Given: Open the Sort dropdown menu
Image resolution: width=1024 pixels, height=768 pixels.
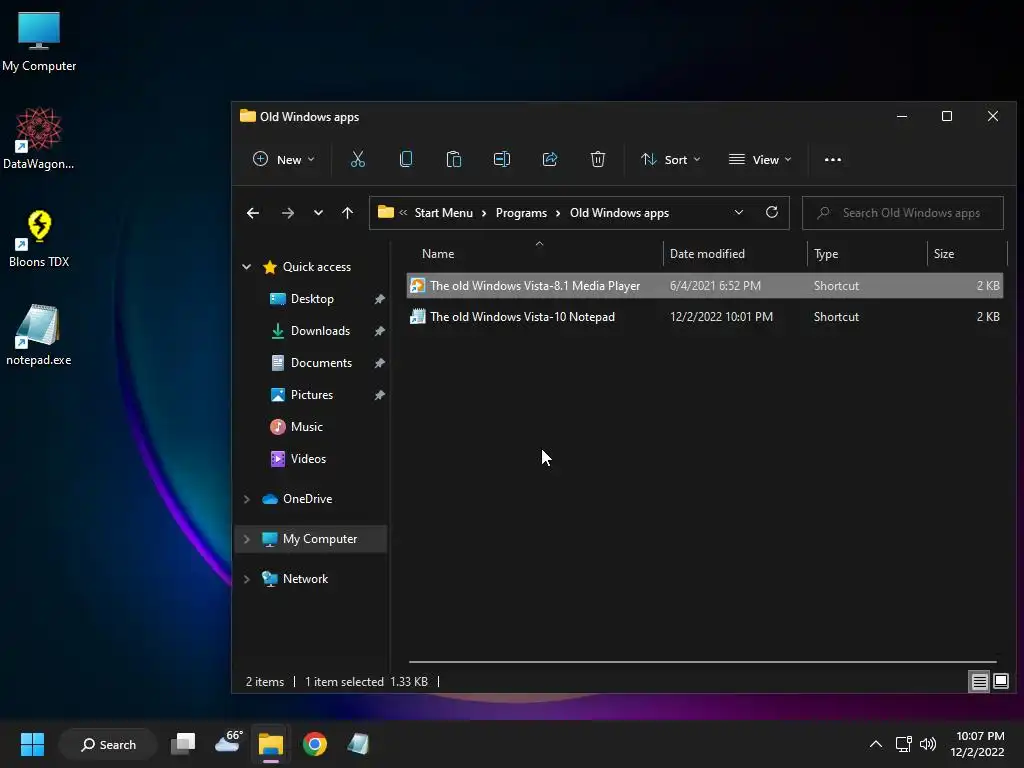Looking at the screenshot, I should (x=671, y=159).
